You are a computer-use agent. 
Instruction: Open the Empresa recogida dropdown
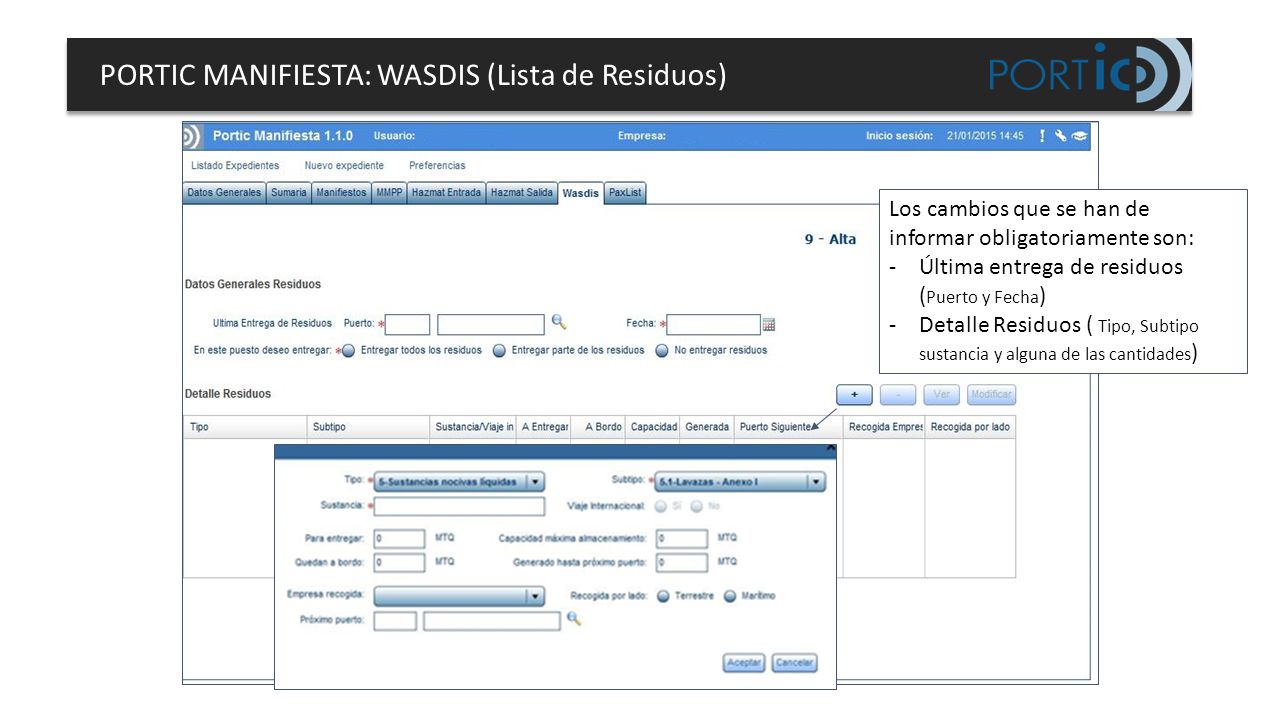pos(459,596)
